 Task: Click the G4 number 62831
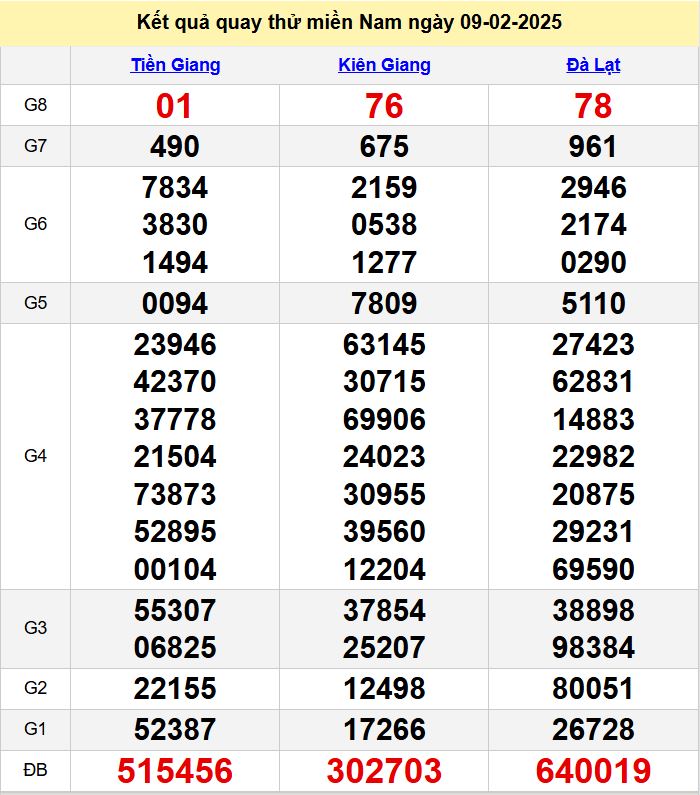pos(593,381)
